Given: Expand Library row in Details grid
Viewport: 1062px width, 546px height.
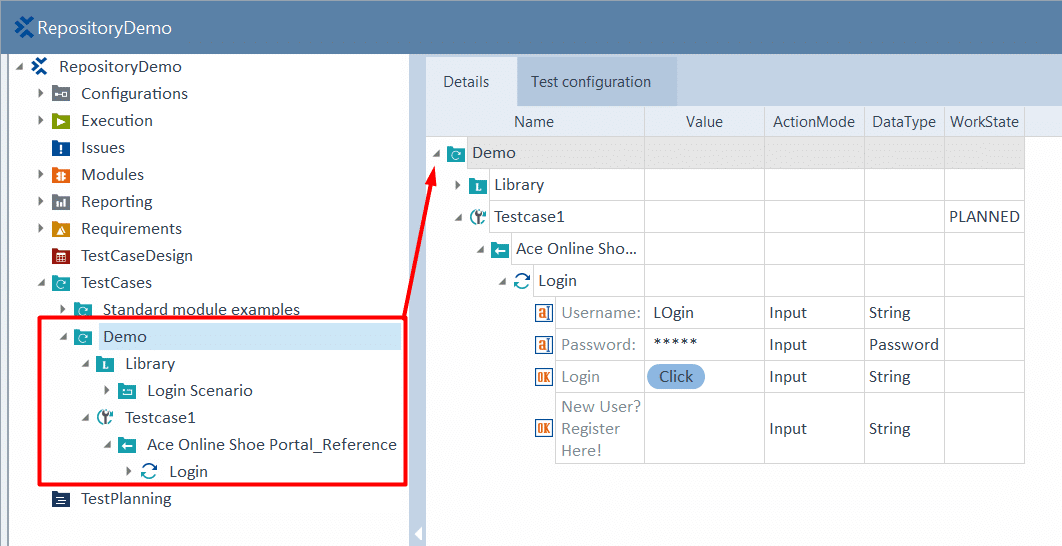Looking at the screenshot, I should tap(458, 185).
